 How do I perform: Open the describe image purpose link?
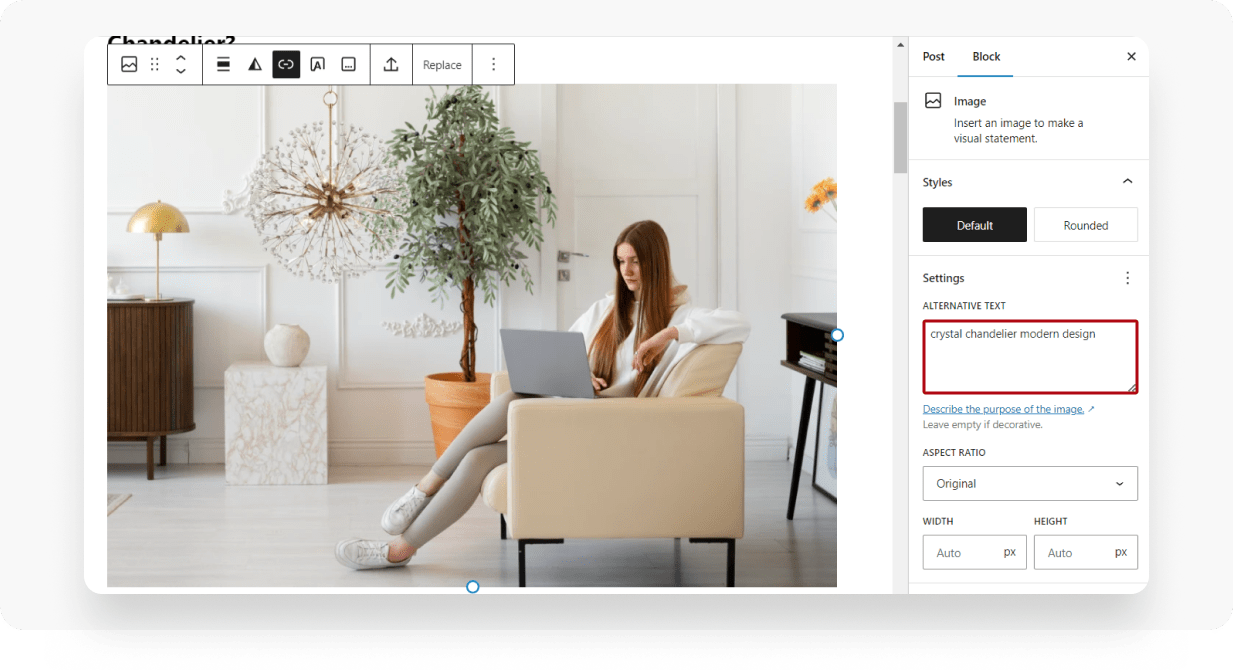[1003, 408]
